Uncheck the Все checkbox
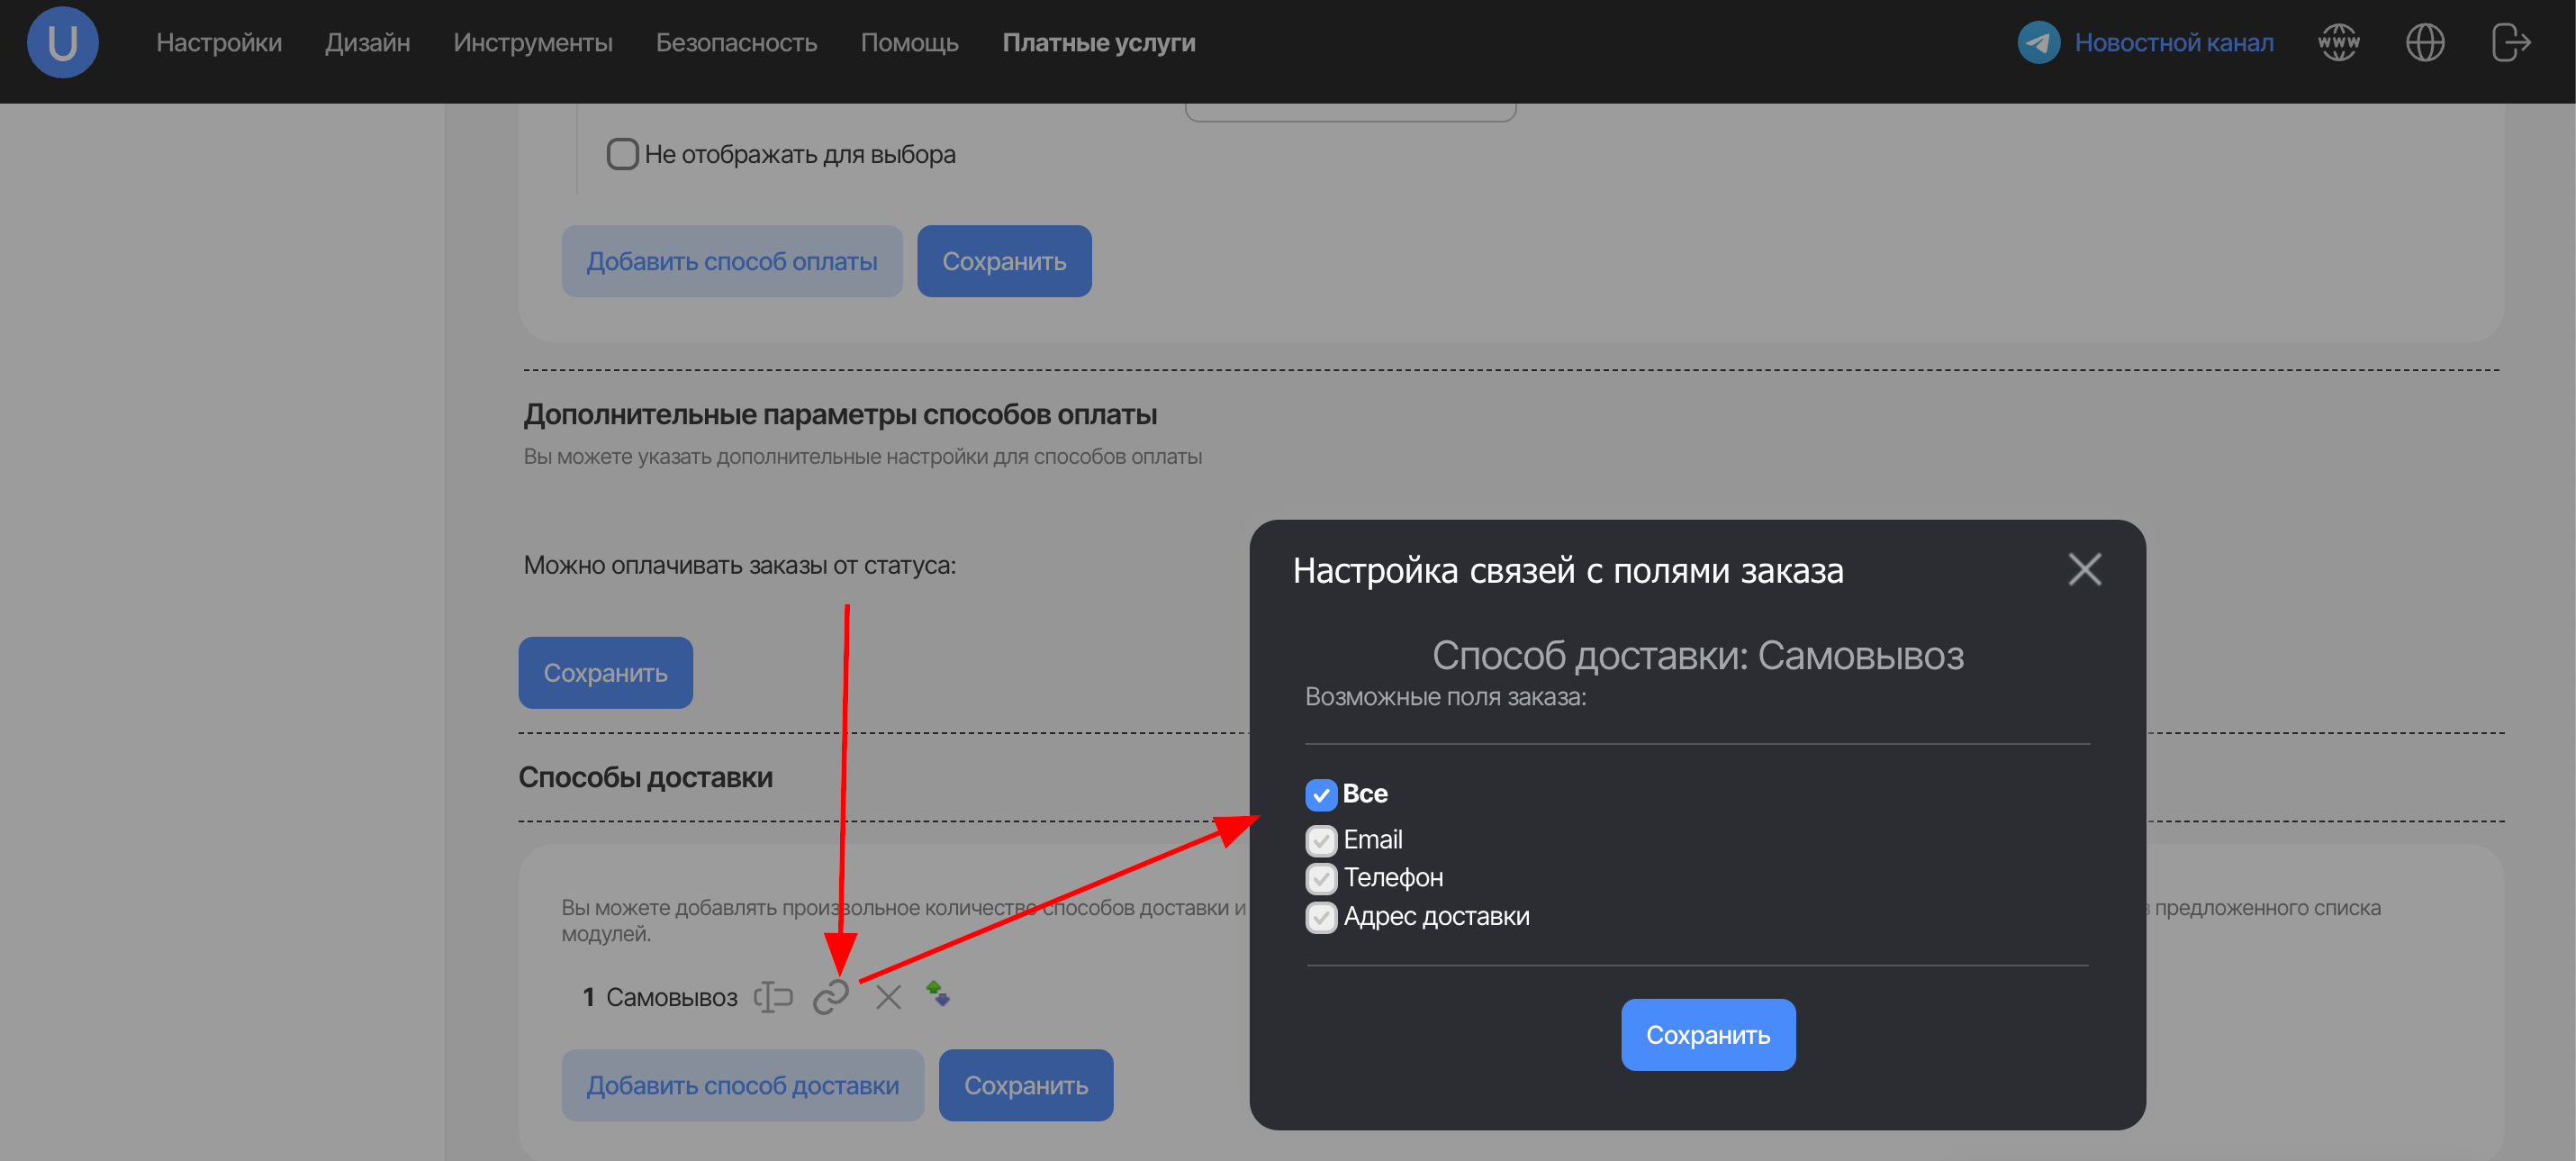The image size is (2576, 1161). pos(1320,794)
